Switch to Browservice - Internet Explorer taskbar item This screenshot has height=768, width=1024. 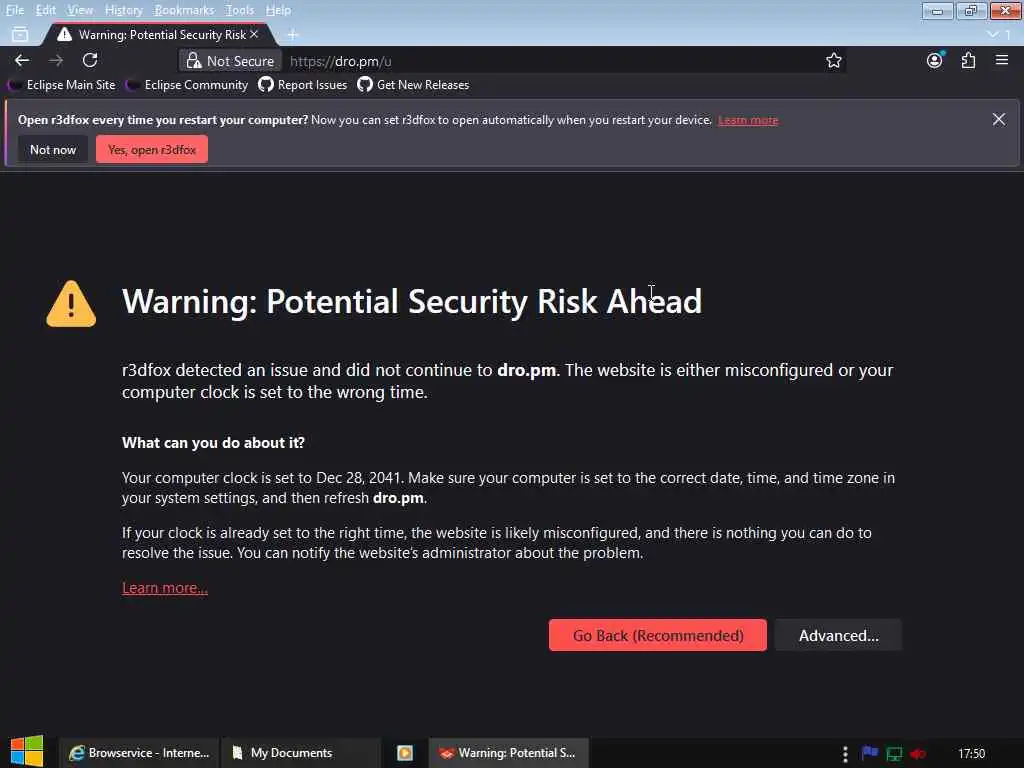pyautogui.click(x=139, y=753)
